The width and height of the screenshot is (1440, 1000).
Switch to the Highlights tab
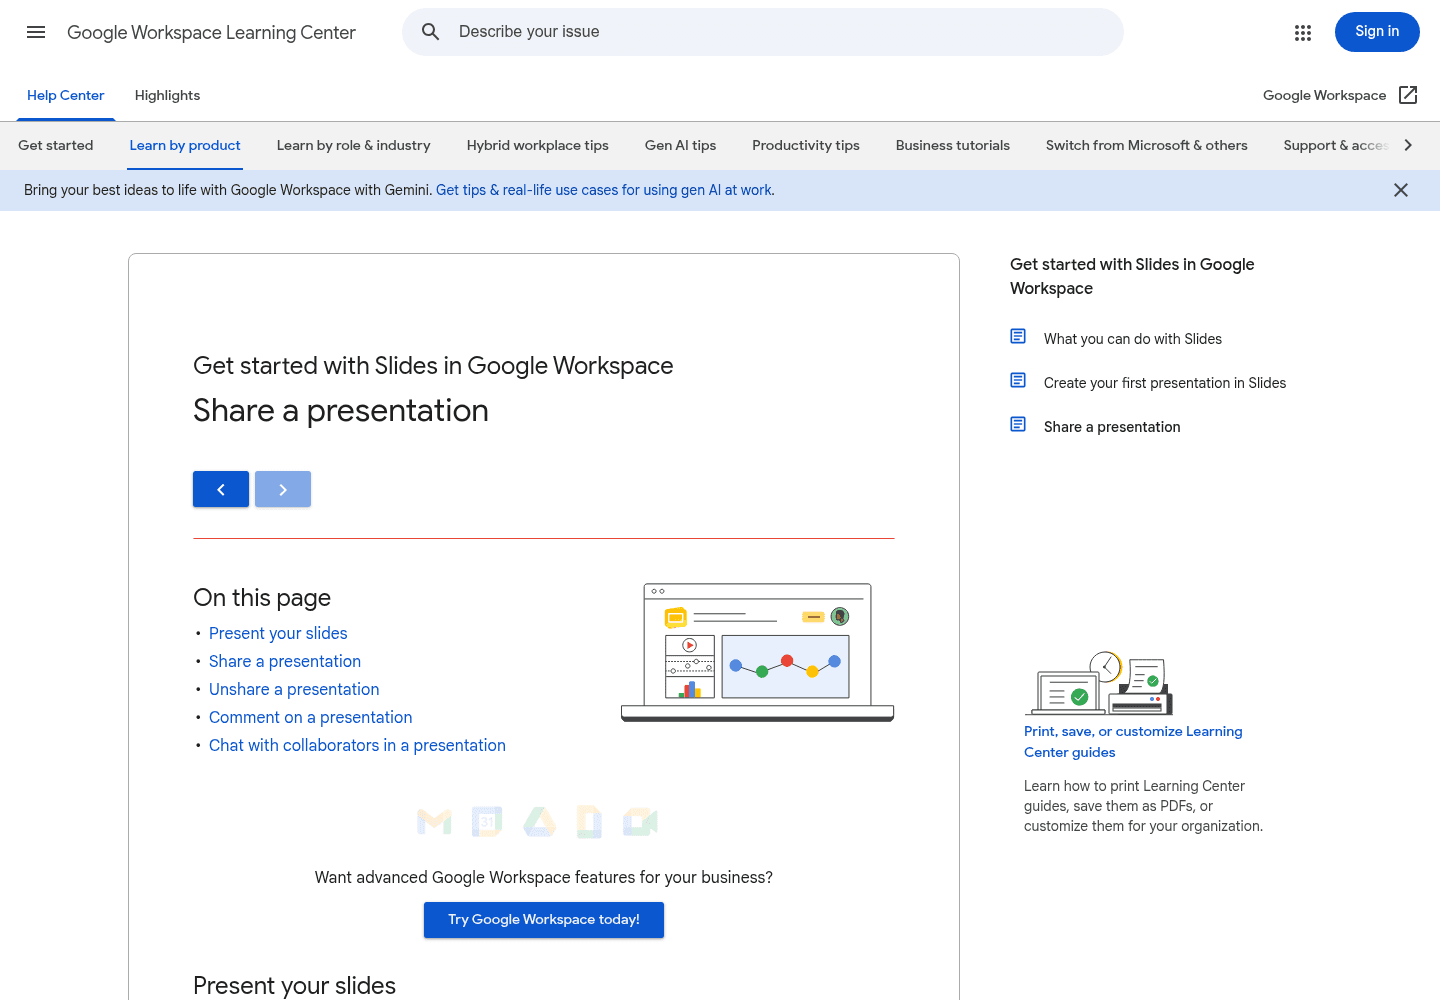[167, 95]
